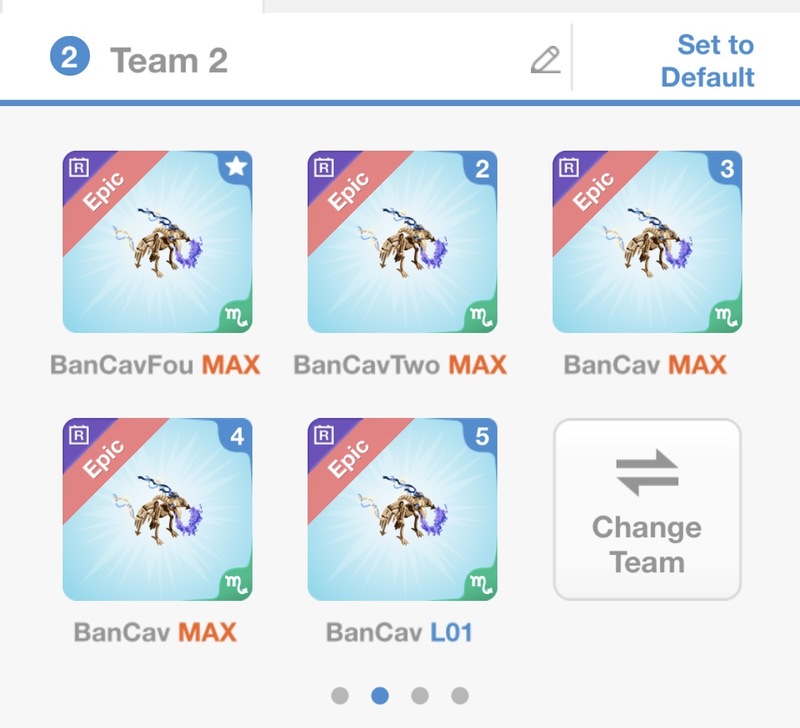Switch to the third page dot
The width and height of the screenshot is (800, 728).
pos(420,695)
